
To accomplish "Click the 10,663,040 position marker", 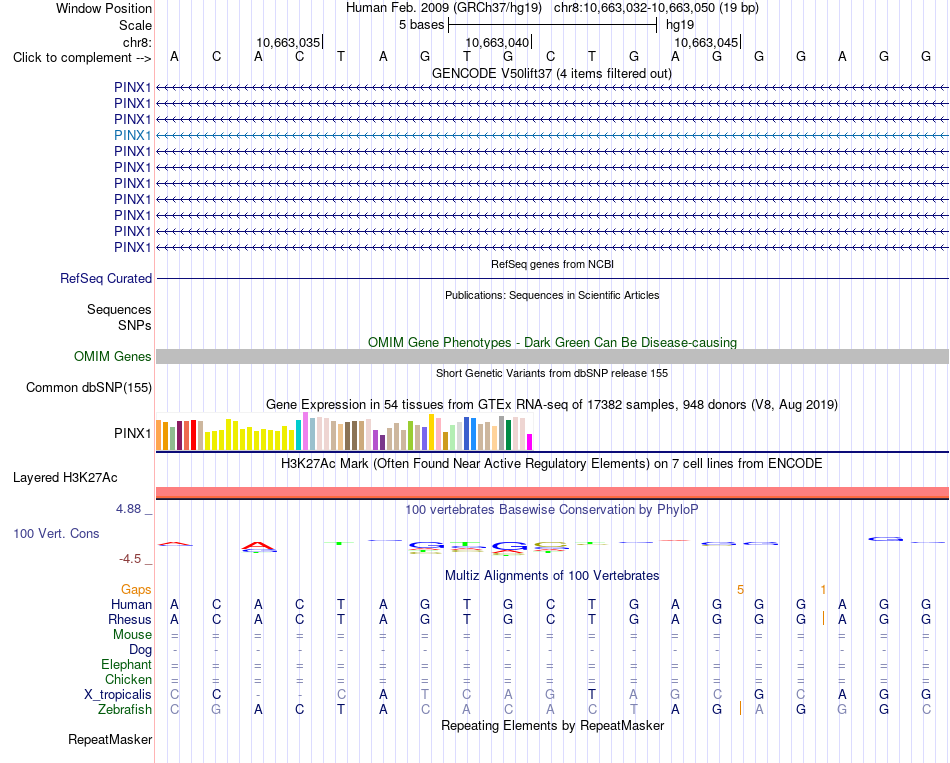I will point(497,42).
